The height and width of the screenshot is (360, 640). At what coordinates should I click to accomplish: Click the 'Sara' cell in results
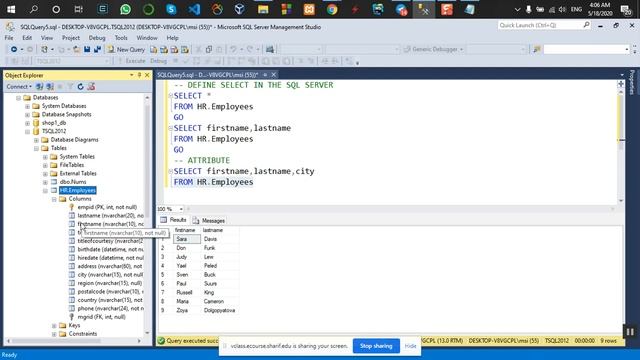click(x=187, y=239)
